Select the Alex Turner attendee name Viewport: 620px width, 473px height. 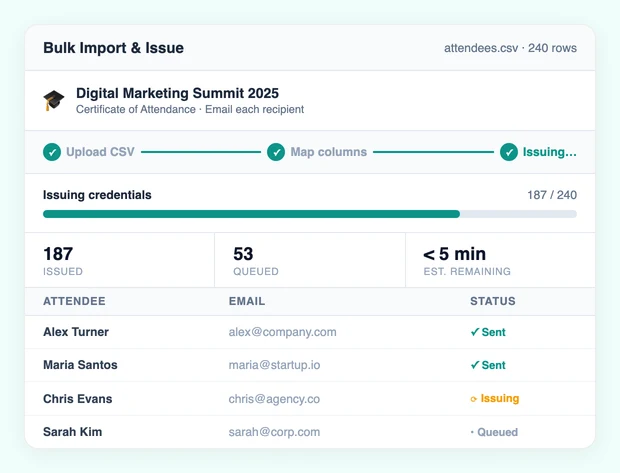[76, 332]
